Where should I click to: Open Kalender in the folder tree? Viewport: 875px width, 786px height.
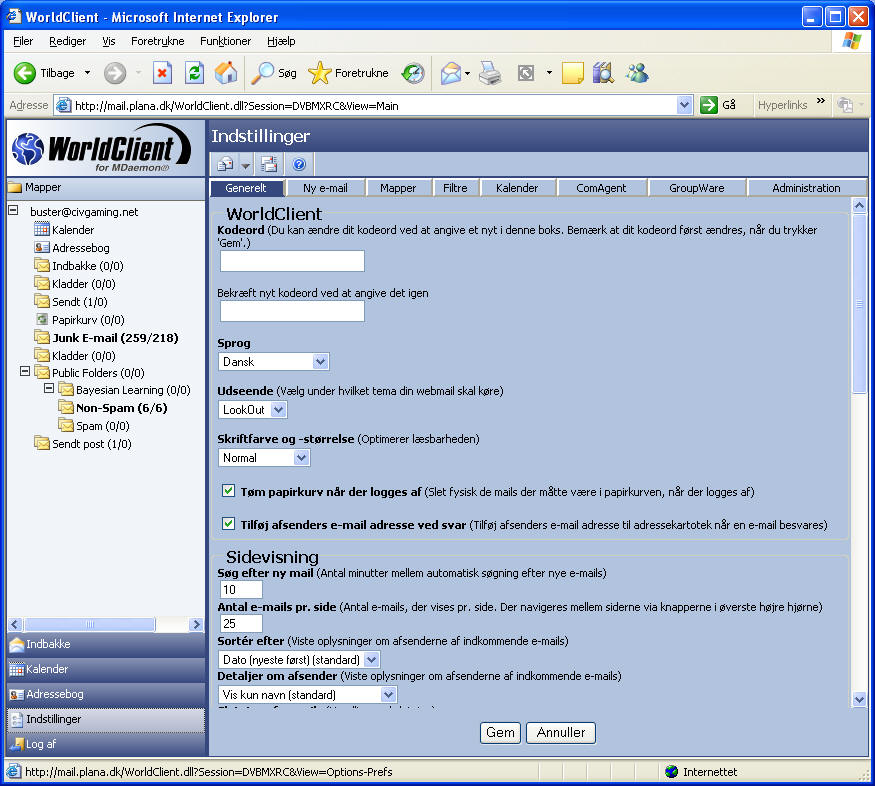[72, 230]
